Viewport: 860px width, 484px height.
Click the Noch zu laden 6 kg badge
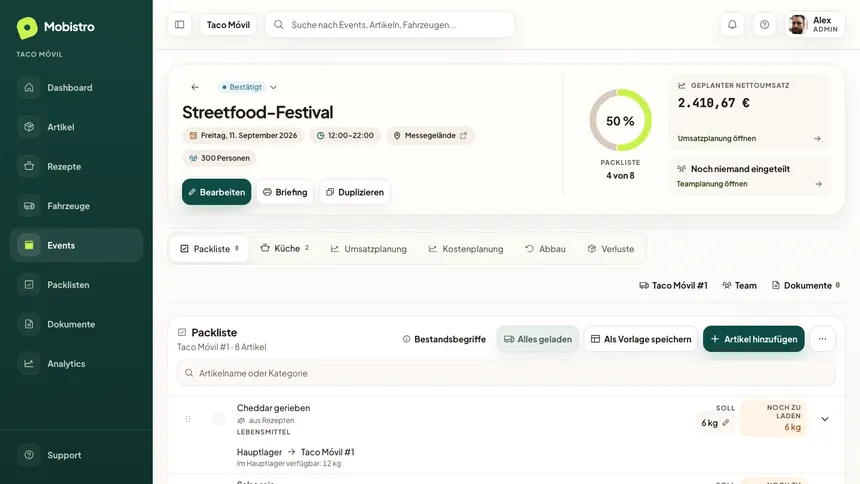click(773, 419)
